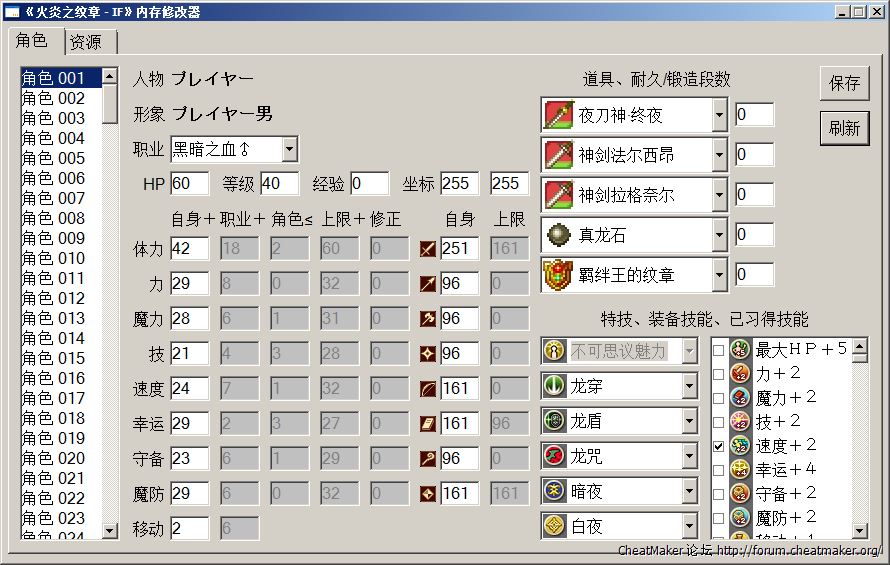
Task: Click the 暗夜 skill icon
Action: tap(555, 491)
